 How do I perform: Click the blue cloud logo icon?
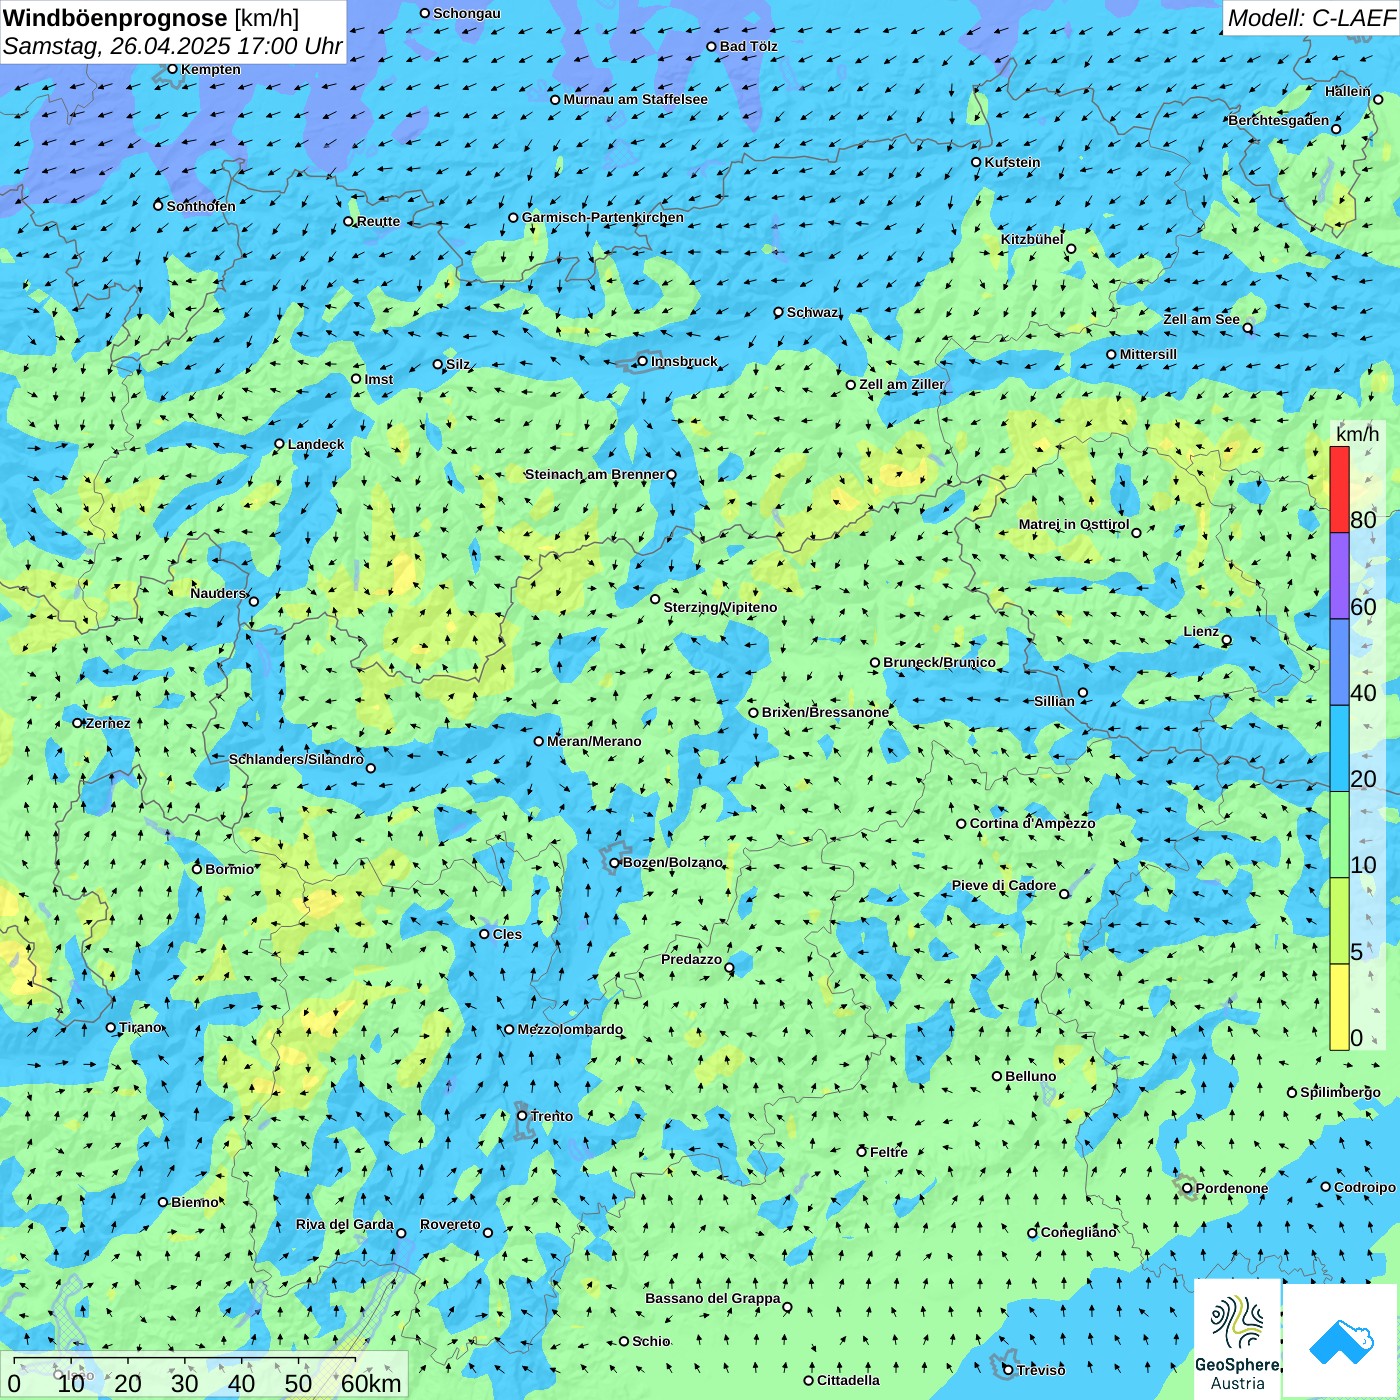point(1341,1342)
